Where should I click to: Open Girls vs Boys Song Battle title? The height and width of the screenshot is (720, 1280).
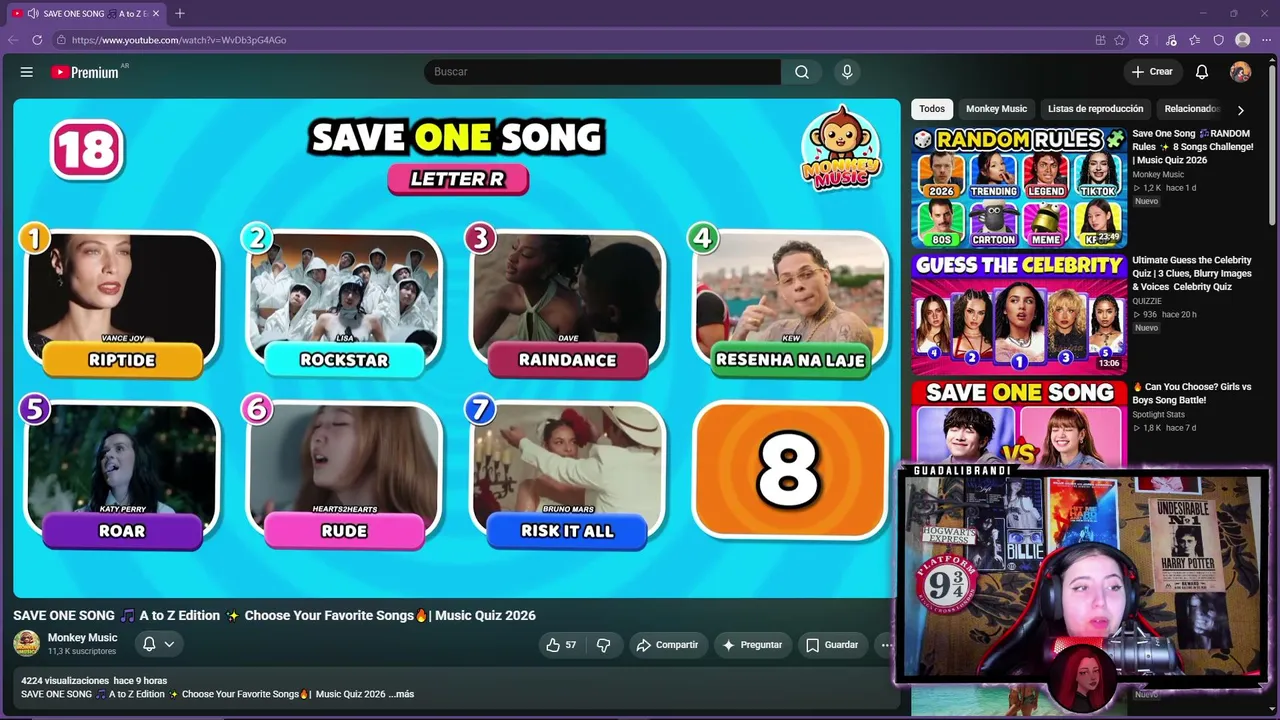(x=1192, y=393)
